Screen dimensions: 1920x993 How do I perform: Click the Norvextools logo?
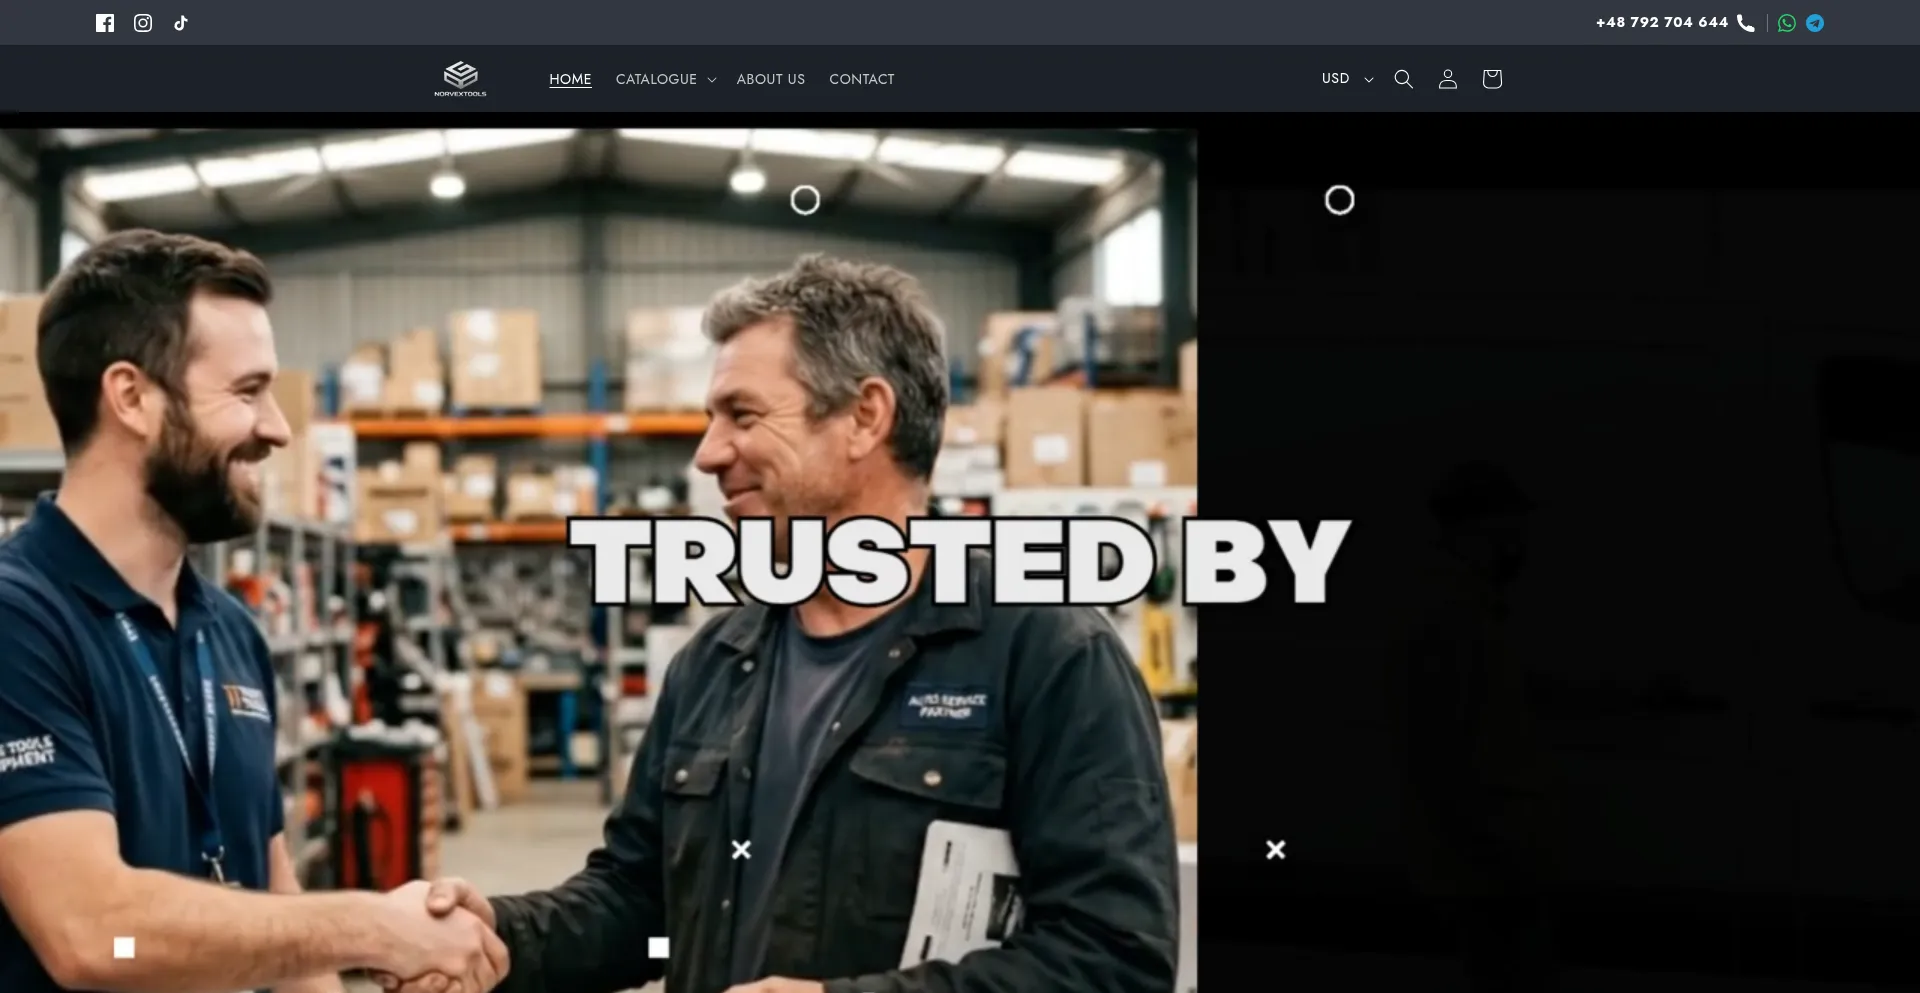(x=460, y=79)
